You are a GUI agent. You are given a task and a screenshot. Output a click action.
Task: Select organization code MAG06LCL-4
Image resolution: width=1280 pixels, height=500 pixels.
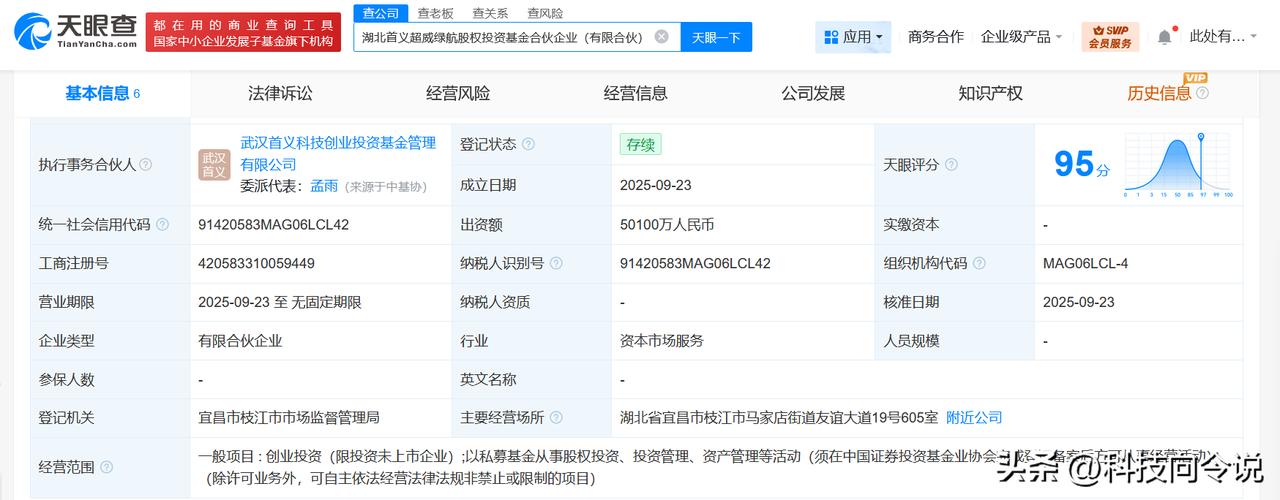[x=1085, y=264]
